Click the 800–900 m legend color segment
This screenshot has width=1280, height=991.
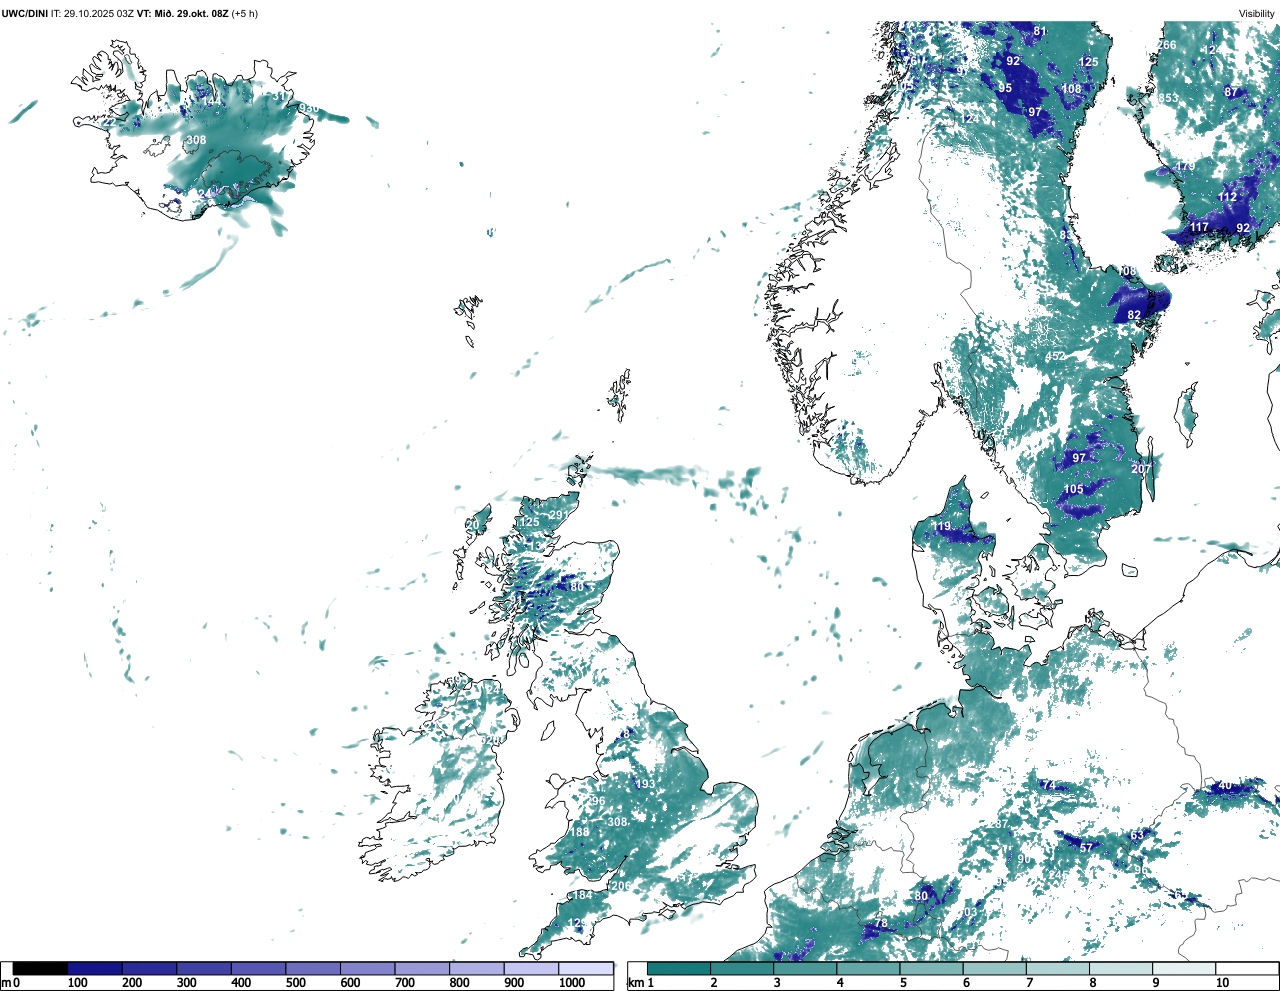477,968
